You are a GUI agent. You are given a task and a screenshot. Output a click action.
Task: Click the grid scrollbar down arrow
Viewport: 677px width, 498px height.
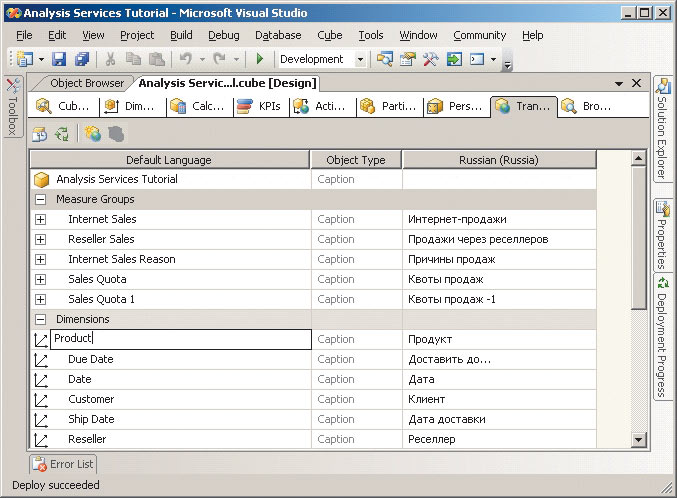pos(638,440)
